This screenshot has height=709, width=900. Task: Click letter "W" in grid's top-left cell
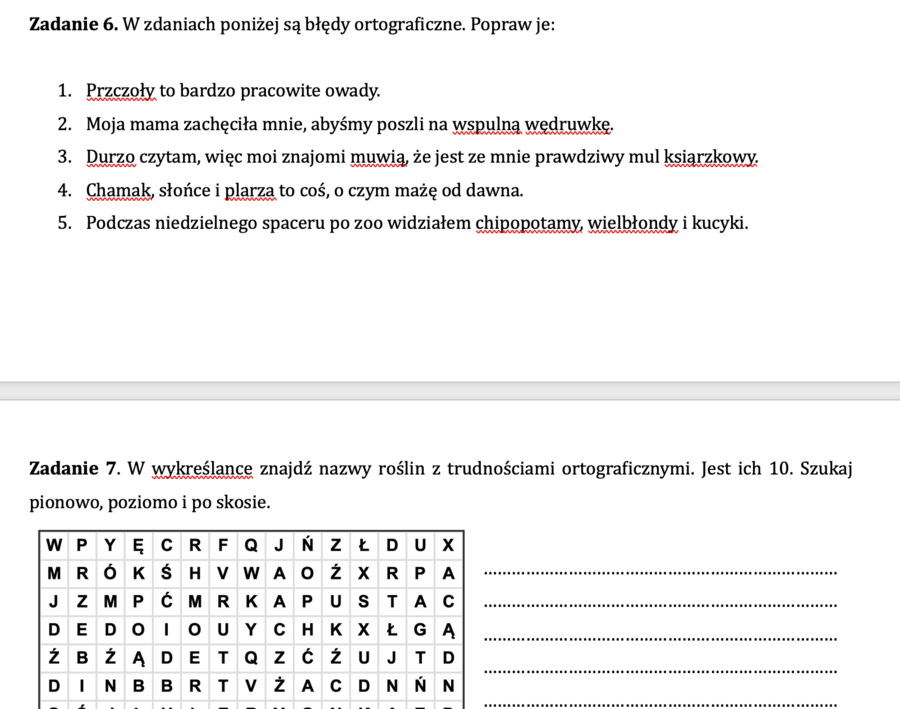(x=53, y=545)
